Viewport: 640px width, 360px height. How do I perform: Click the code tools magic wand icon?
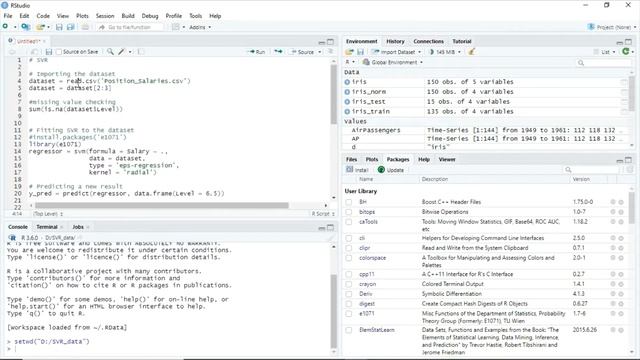122,52
